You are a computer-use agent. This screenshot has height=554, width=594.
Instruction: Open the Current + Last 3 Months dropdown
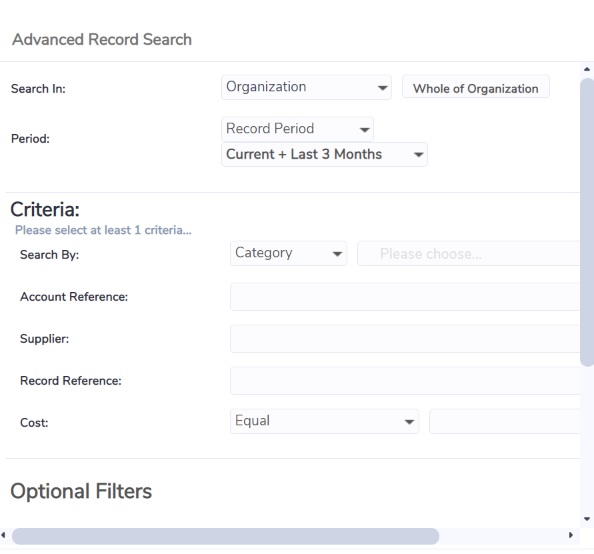[324, 155]
